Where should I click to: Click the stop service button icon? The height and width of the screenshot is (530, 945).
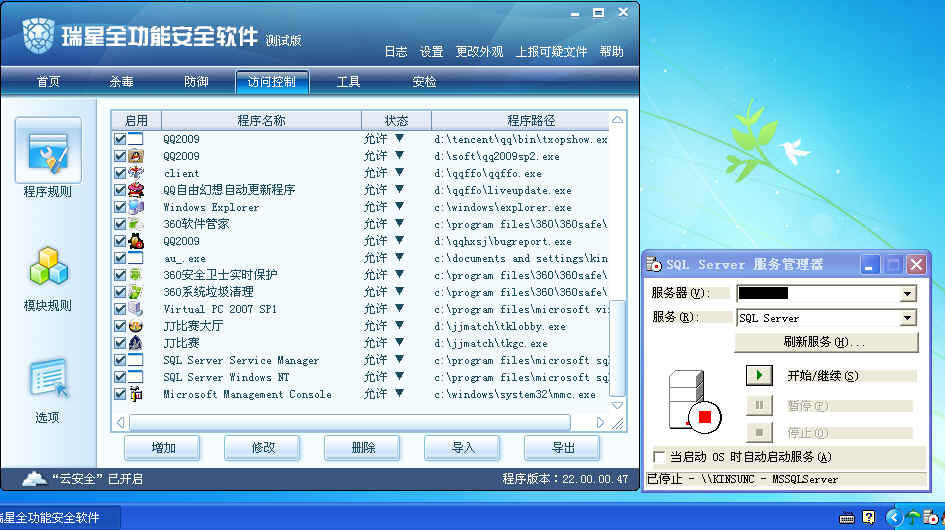pos(759,432)
